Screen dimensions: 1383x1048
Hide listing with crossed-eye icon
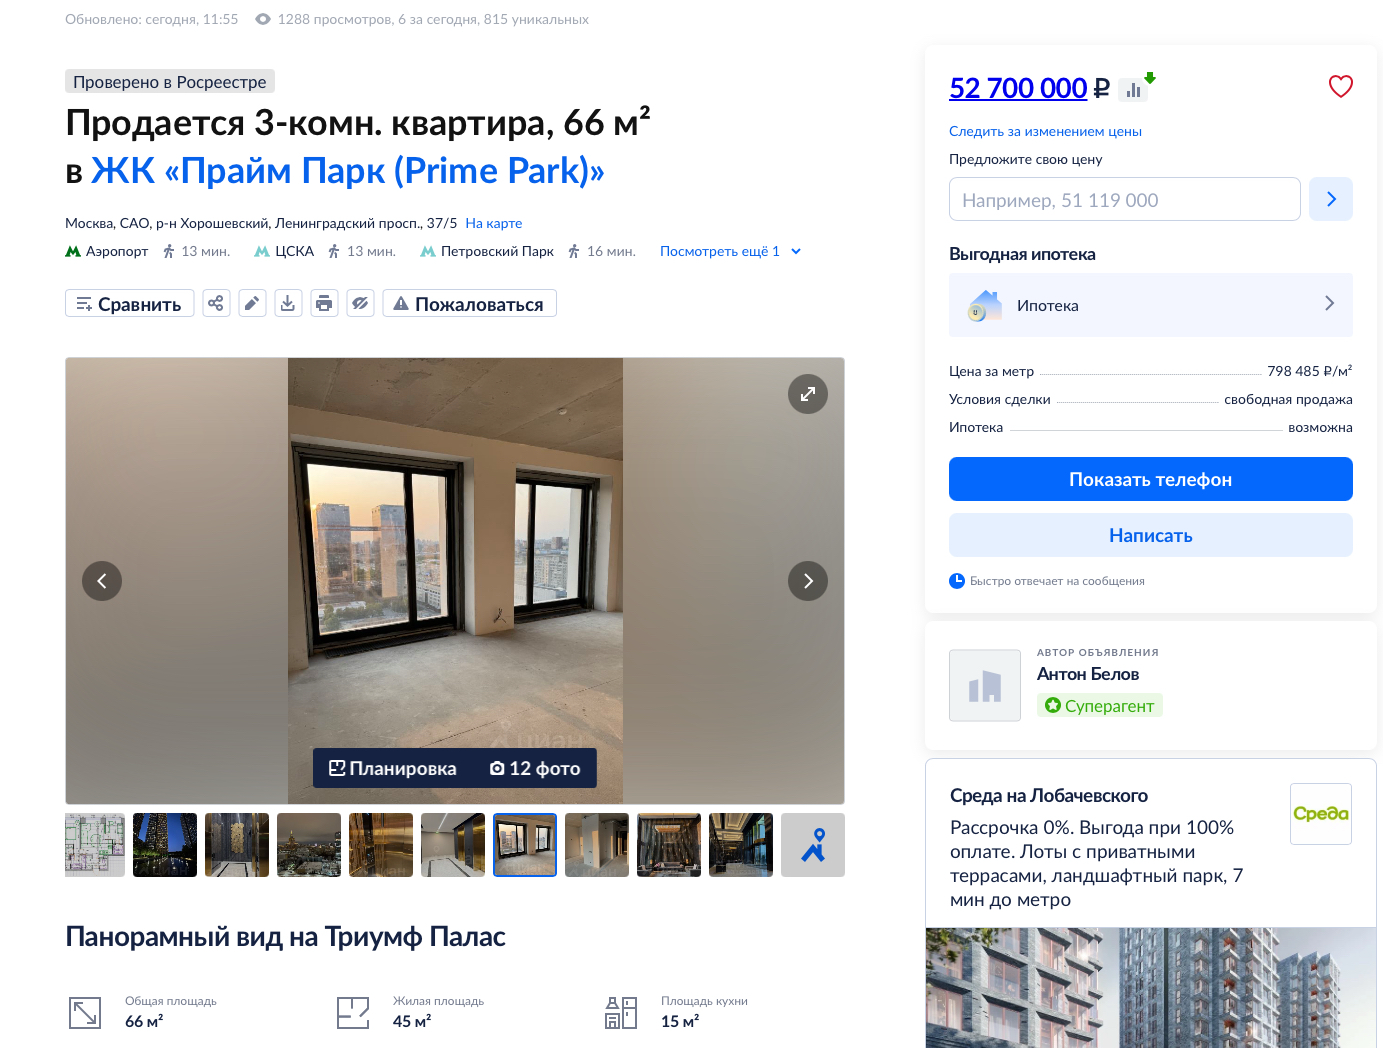coord(360,303)
